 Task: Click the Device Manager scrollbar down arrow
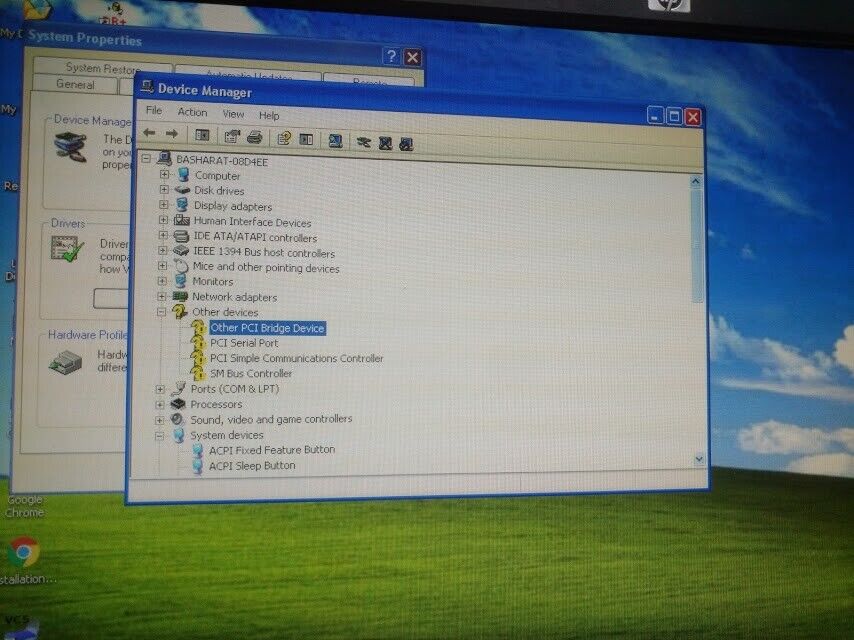699,460
